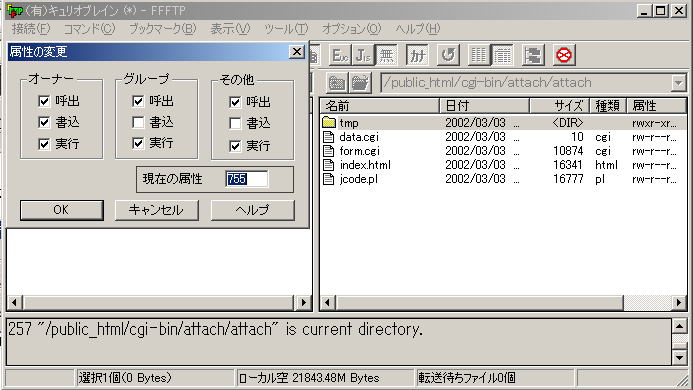The width and height of the screenshot is (693, 390).
Task: Sort by 属性 column header
Action: 656,106
